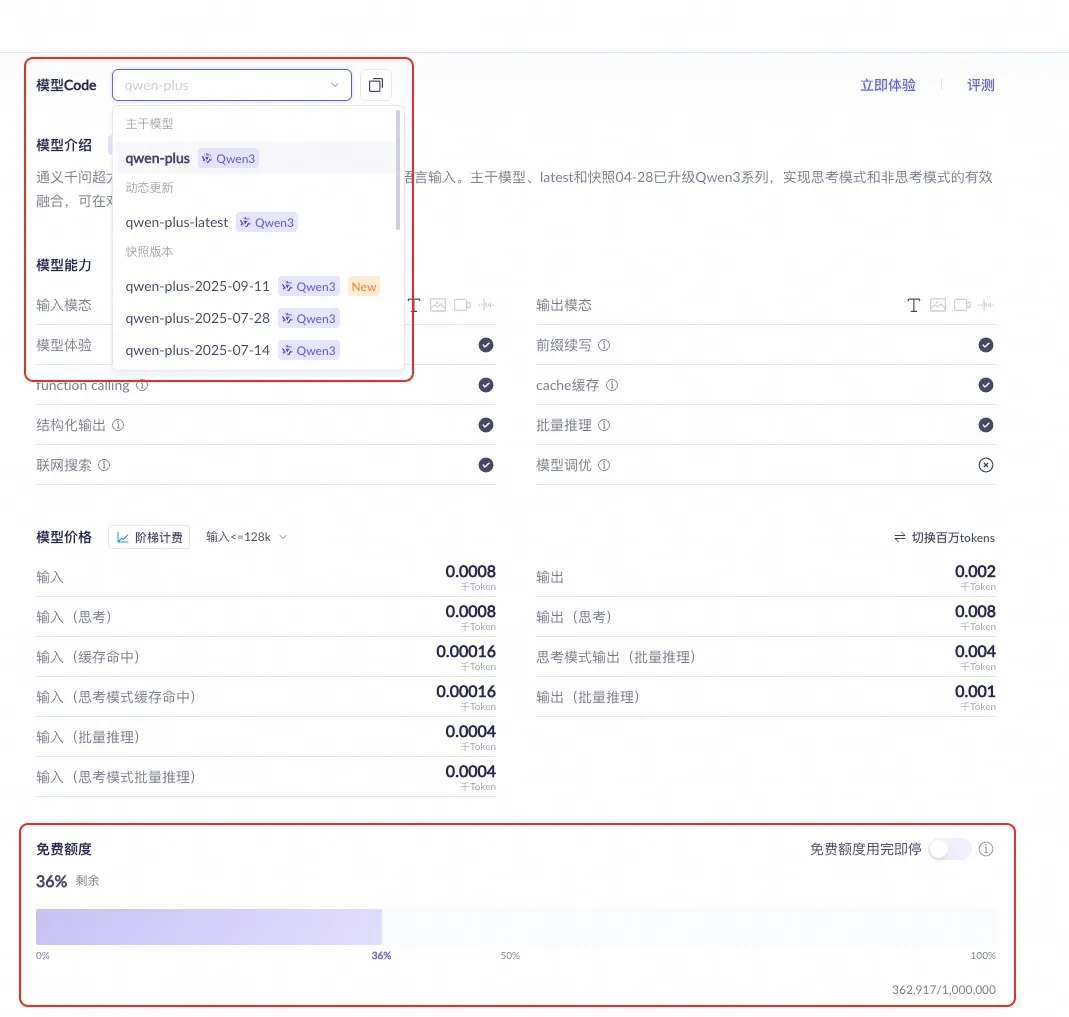Click the output image modality icon
Viewport: 1069px width, 1017px height.
click(938, 305)
